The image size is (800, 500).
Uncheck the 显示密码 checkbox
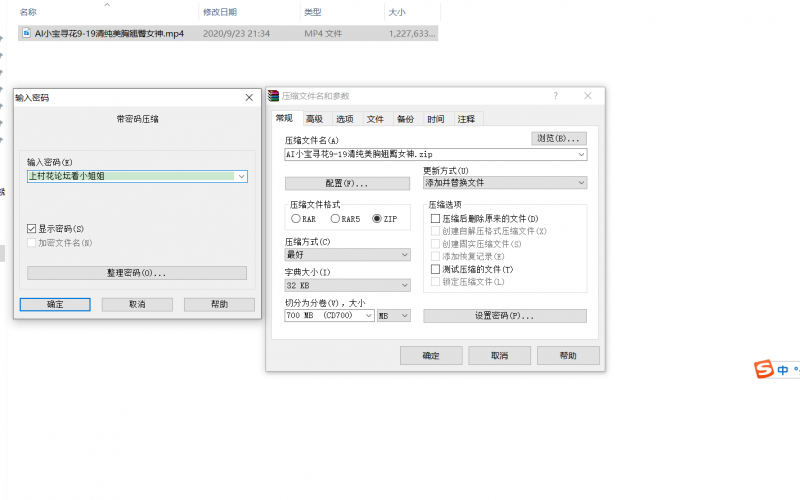click(x=32, y=229)
